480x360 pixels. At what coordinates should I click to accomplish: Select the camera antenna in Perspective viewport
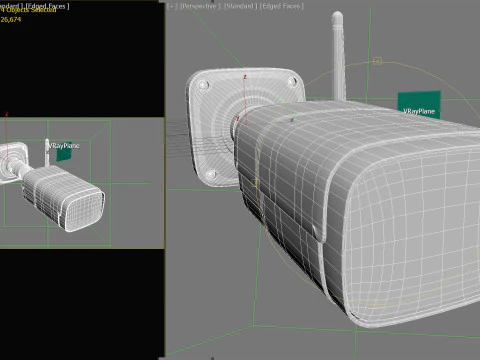coord(338,57)
